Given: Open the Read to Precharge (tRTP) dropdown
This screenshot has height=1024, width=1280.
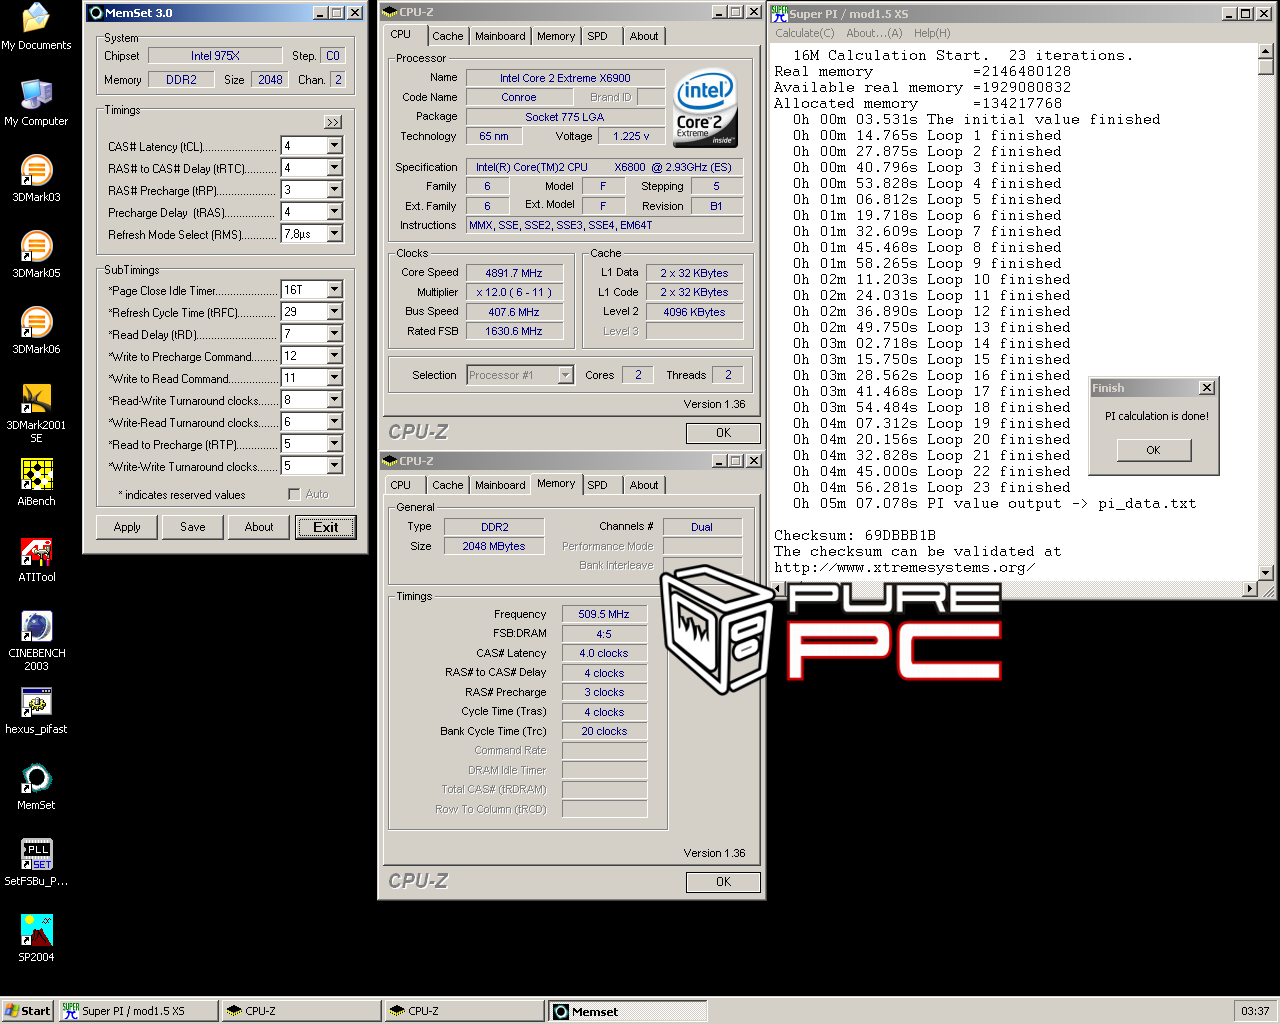Looking at the screenshot, I should [x=335, y=444].
